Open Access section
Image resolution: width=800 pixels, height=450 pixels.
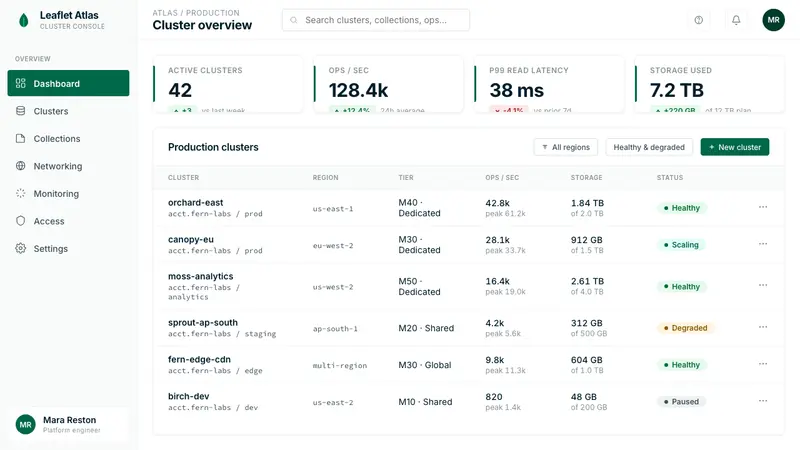click(68, 221)
